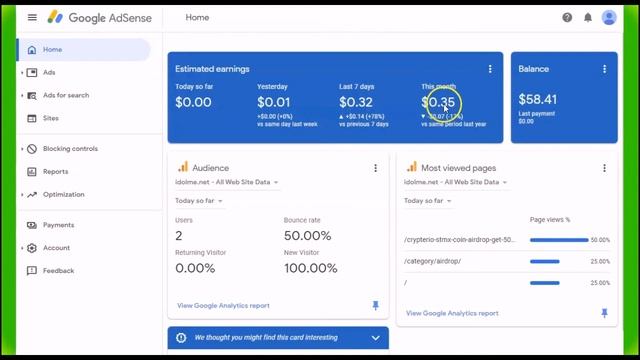Select Ads in the sidebar

(x=49, y=73)
